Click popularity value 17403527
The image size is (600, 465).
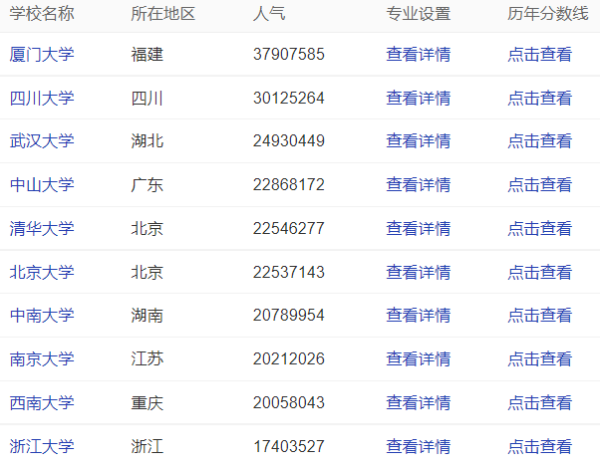(x=289, y=447)
